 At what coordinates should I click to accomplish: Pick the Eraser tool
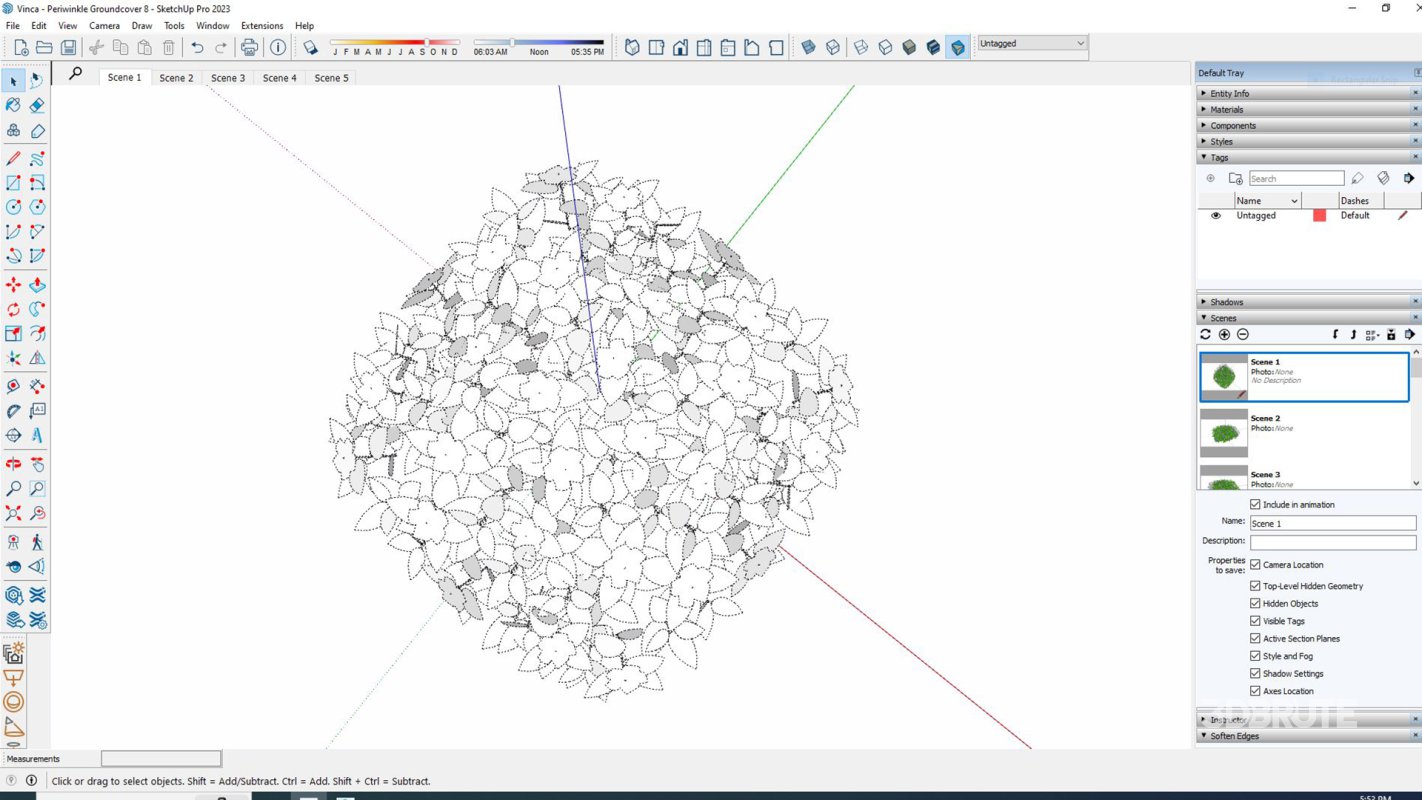click(x=37, y=105)
